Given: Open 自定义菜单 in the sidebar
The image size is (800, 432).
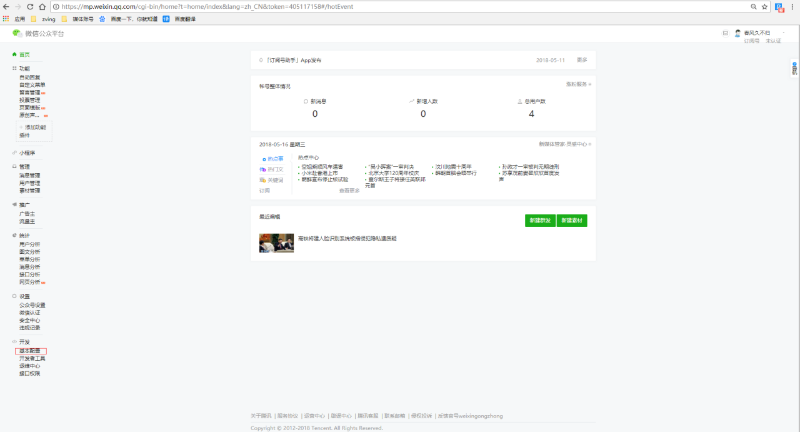Looking at the screenshot, I should (32, 85).
